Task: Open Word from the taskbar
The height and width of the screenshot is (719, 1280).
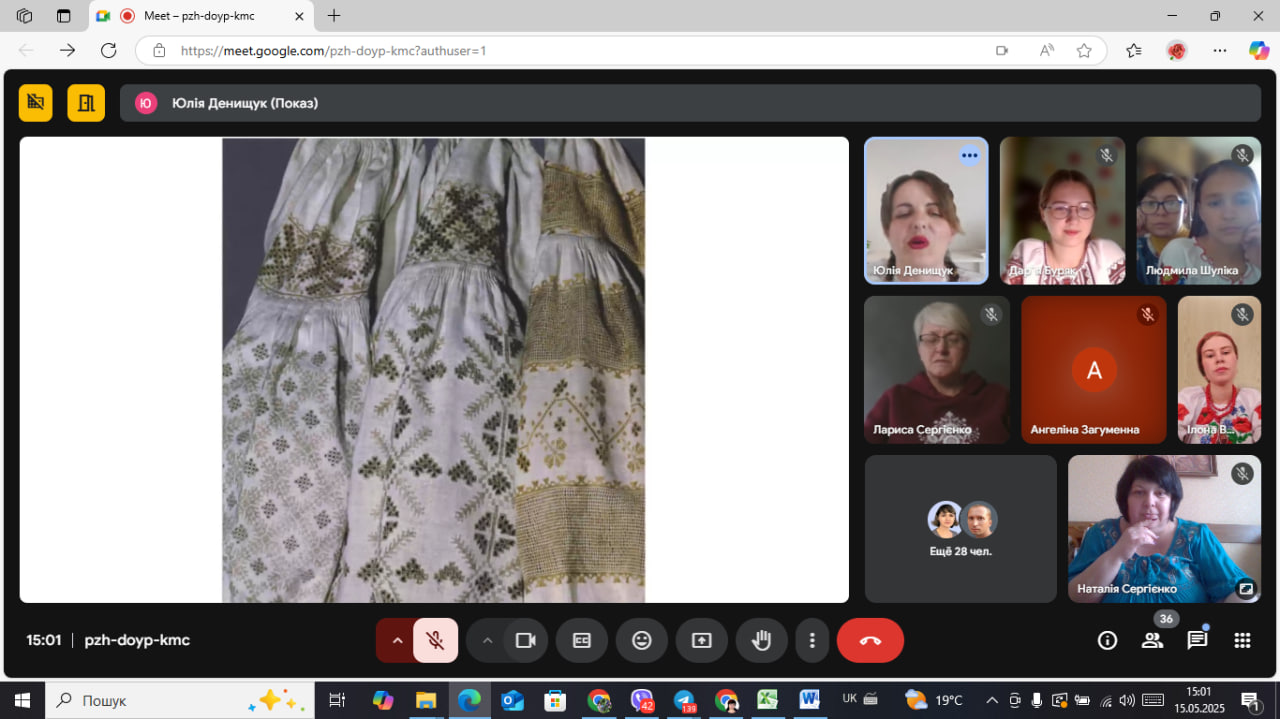Action: [x=808, y=700]
